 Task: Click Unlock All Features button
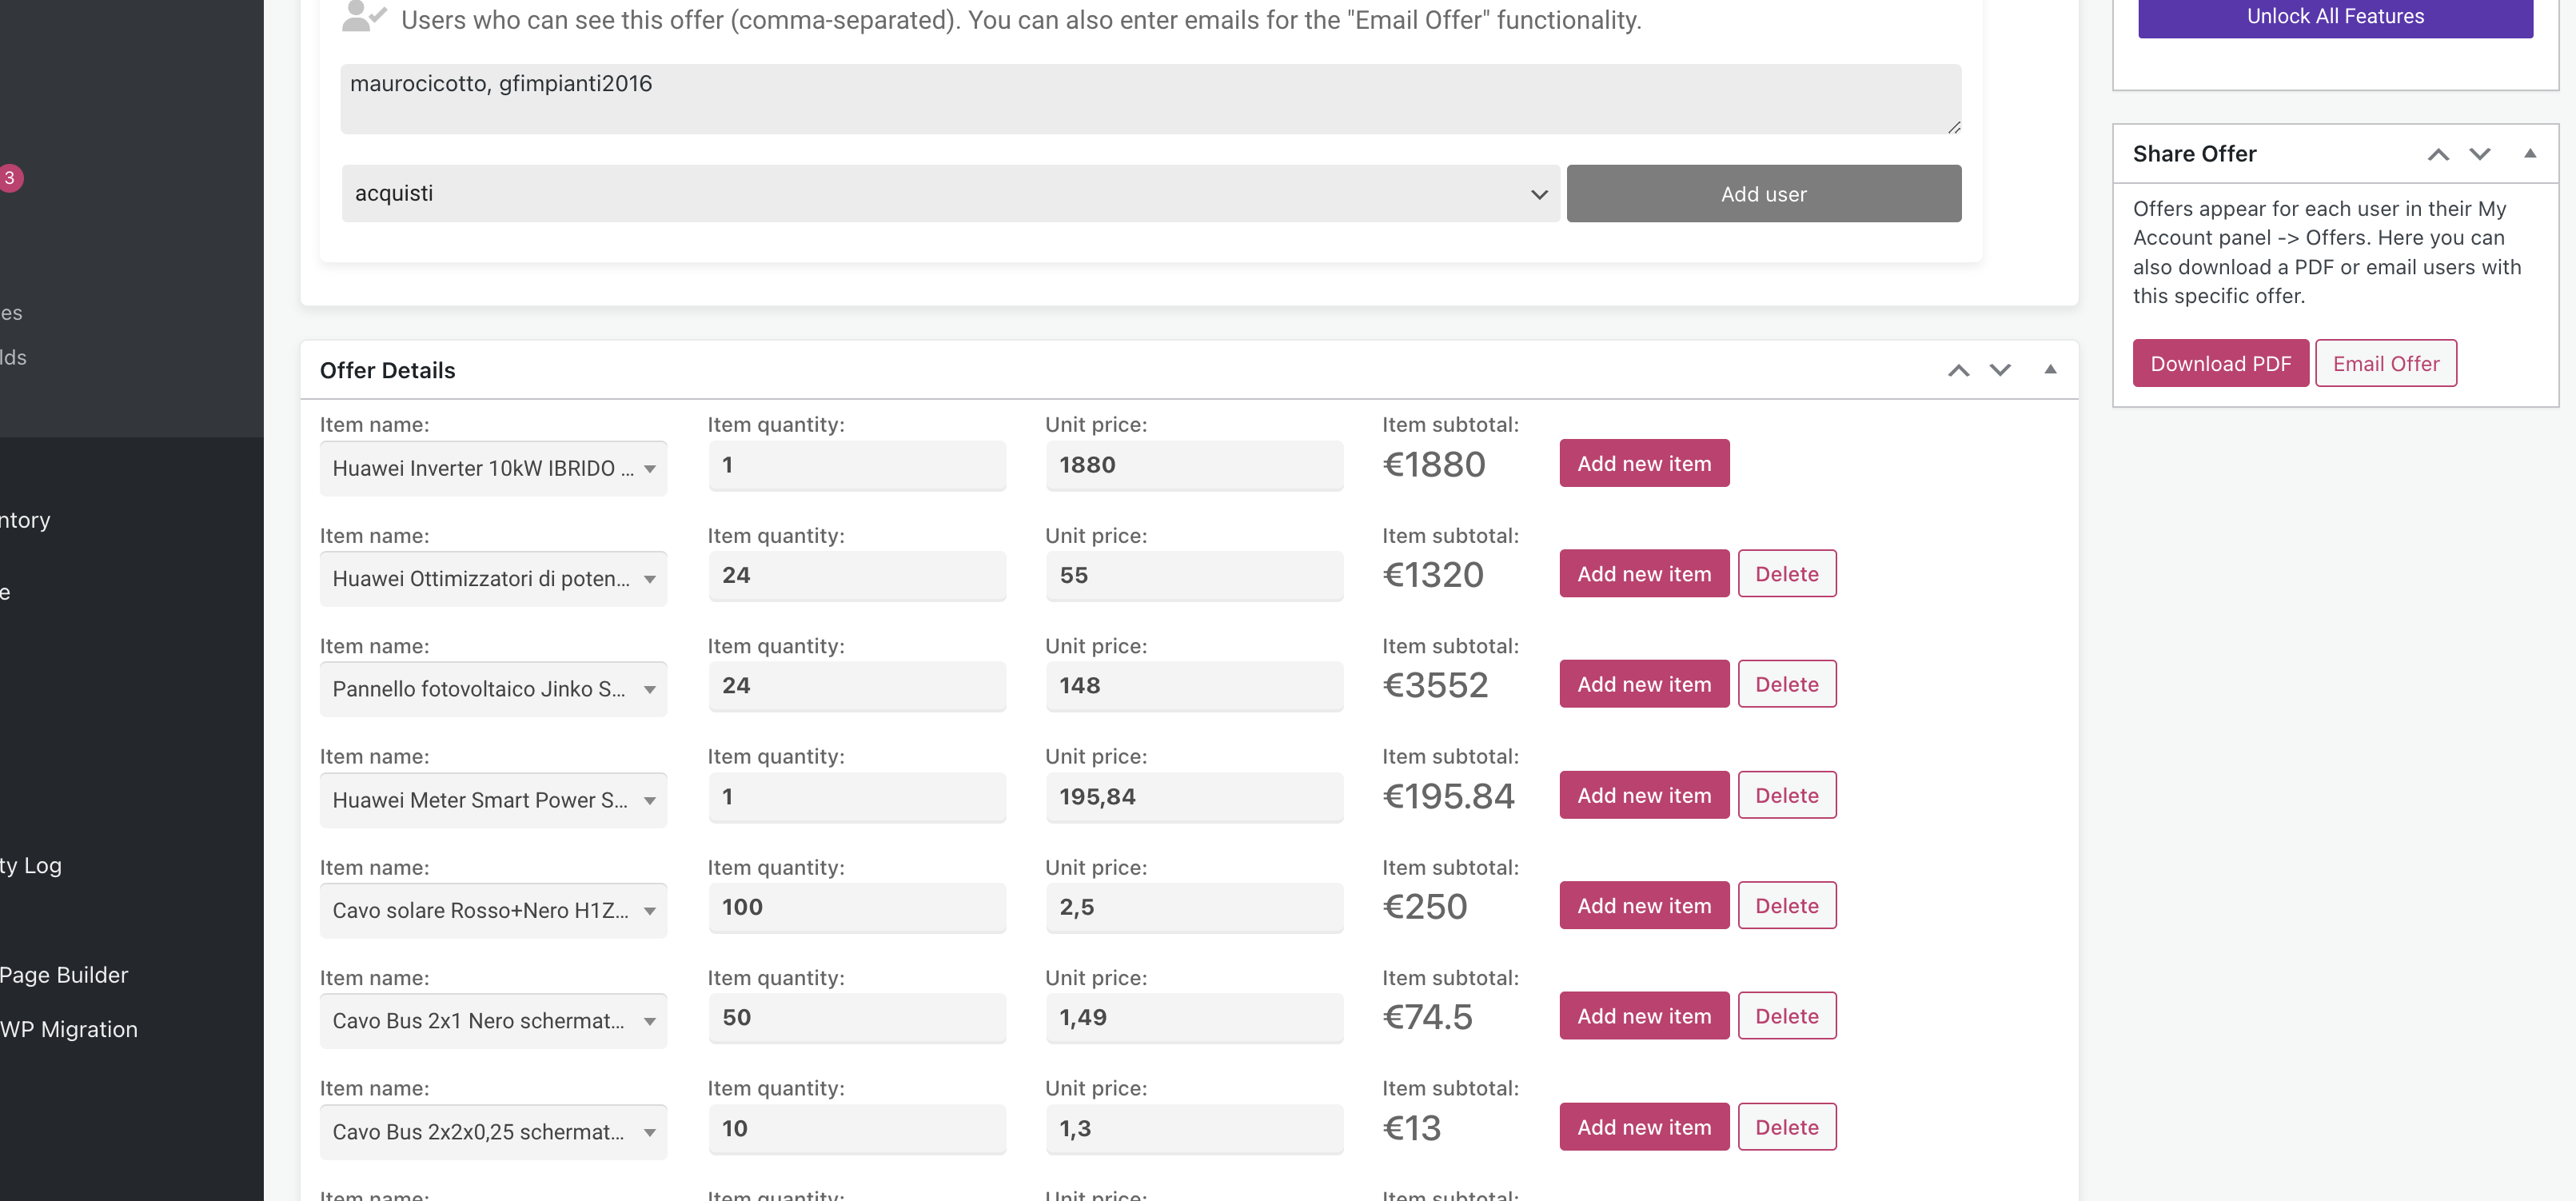2335,17
